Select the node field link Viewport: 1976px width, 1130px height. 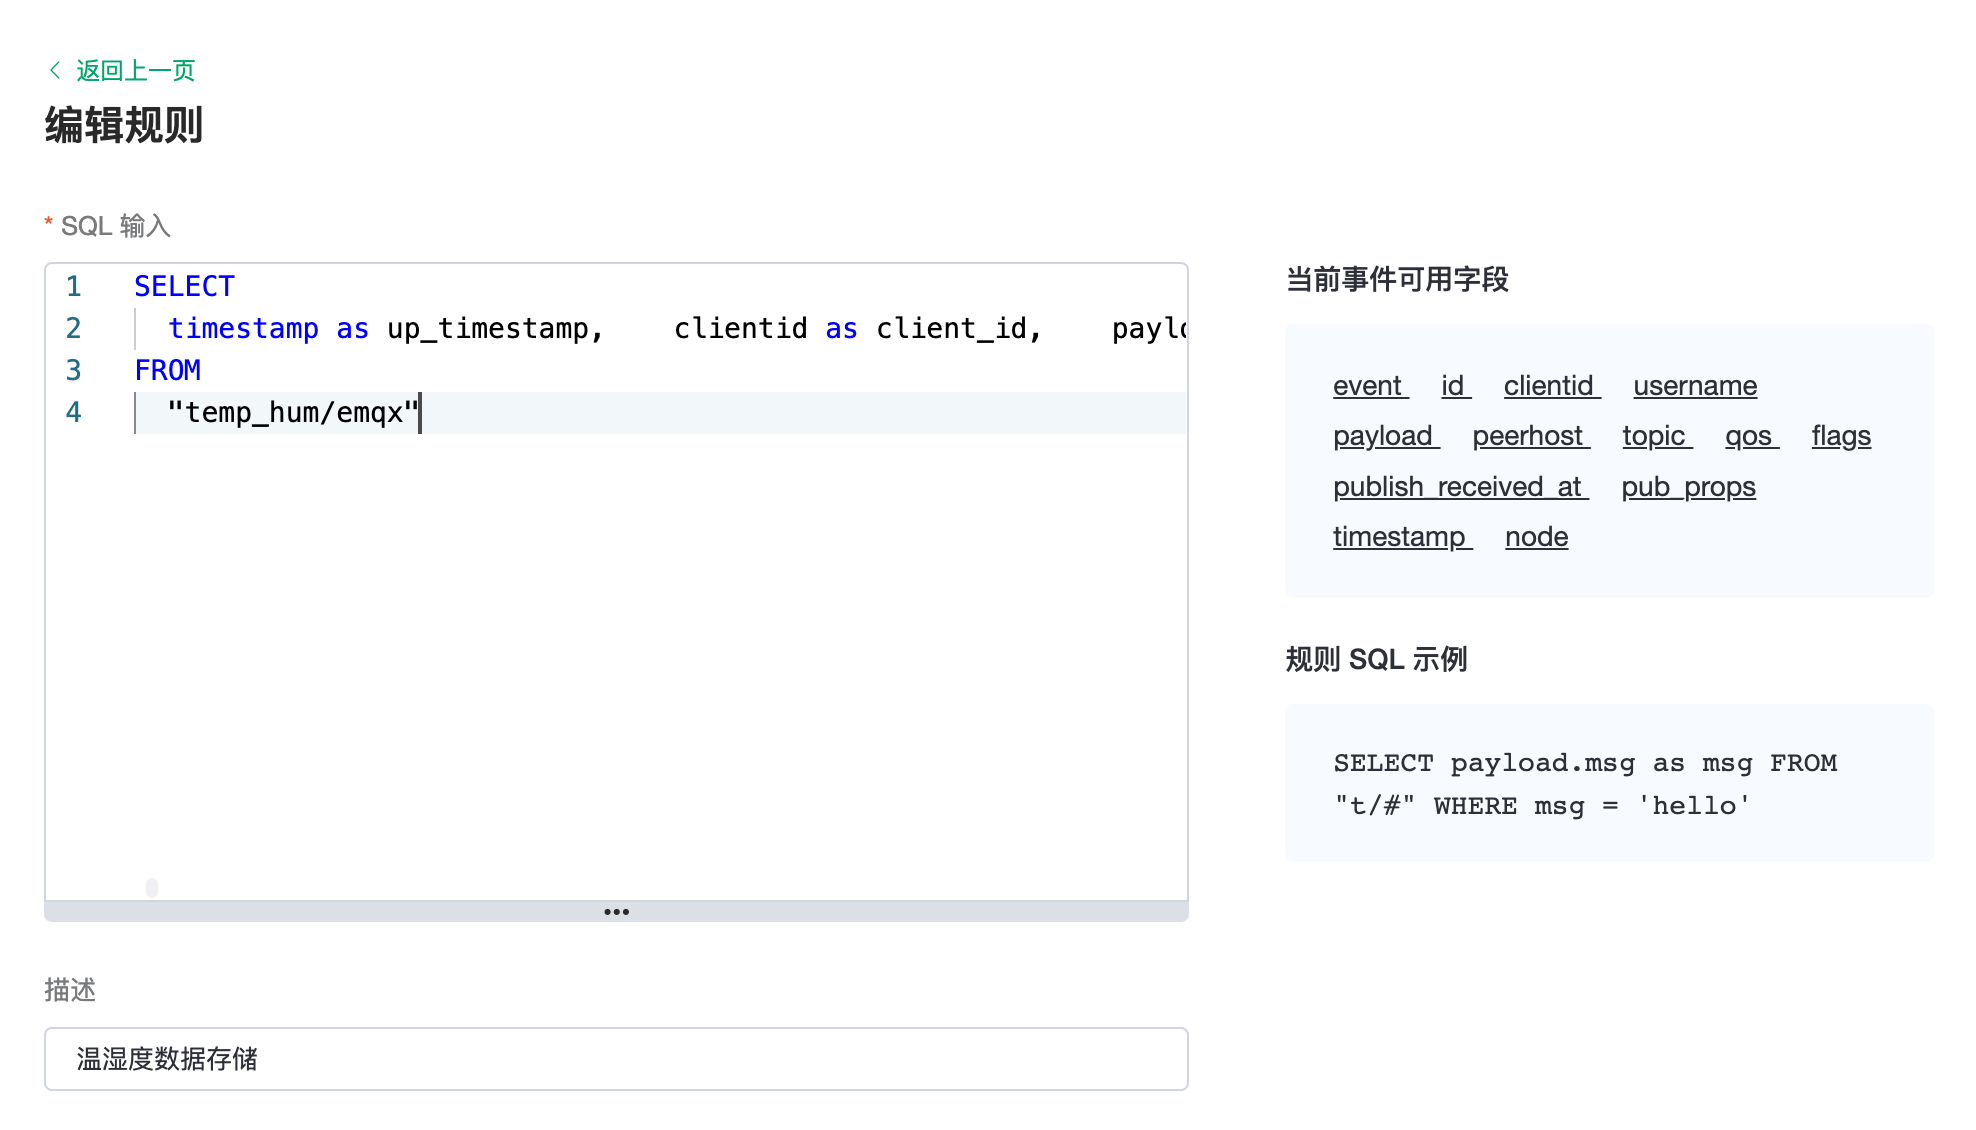pos(1536,537)
